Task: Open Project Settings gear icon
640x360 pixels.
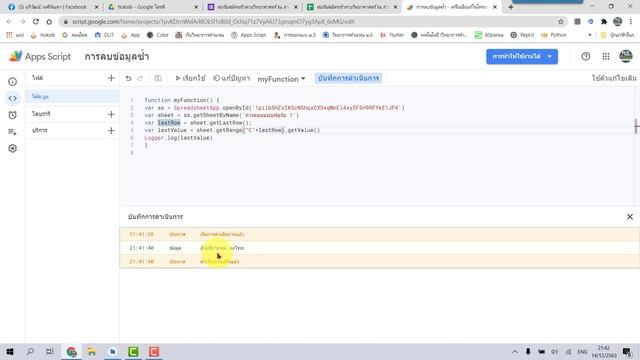Action: pos(13,148)
